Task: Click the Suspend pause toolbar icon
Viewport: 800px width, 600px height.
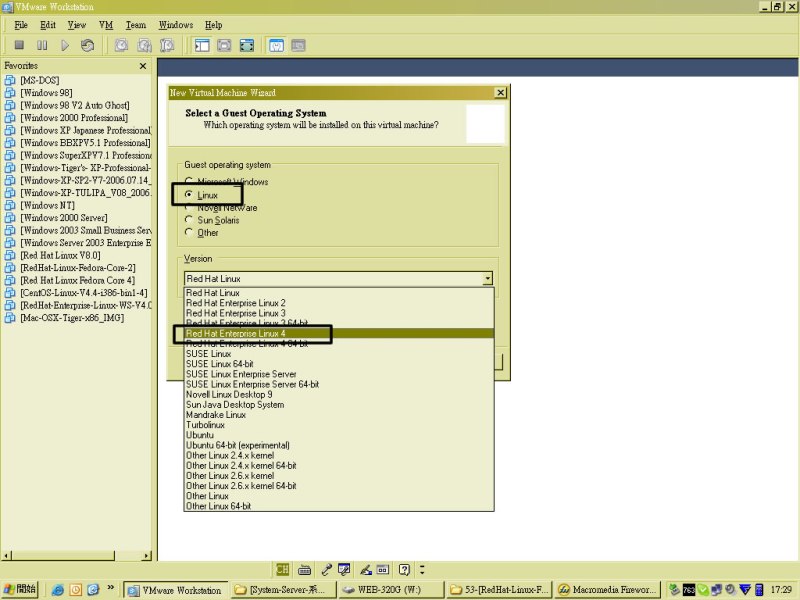Action: (42, 45)
